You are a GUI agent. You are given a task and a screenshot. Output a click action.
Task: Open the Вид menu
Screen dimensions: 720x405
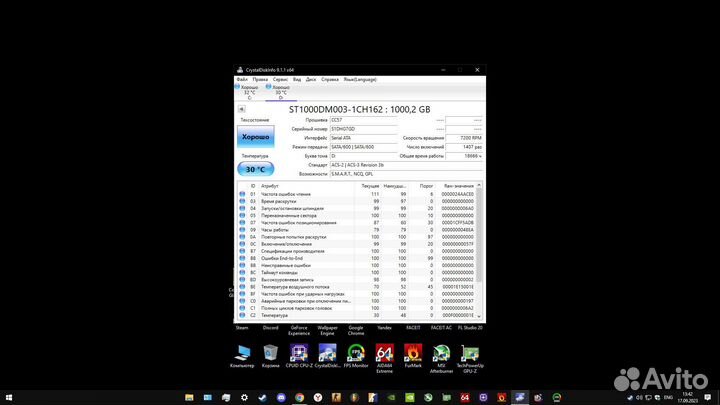297,79
